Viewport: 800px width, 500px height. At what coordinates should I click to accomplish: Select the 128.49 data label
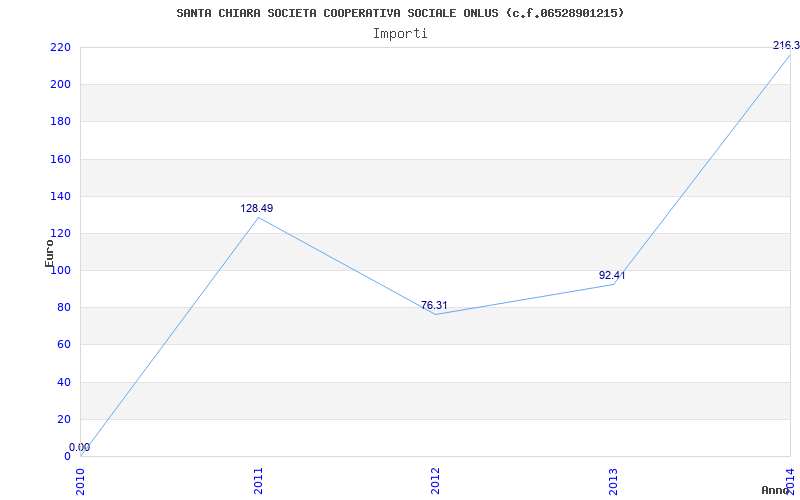[x=257, y=208]
